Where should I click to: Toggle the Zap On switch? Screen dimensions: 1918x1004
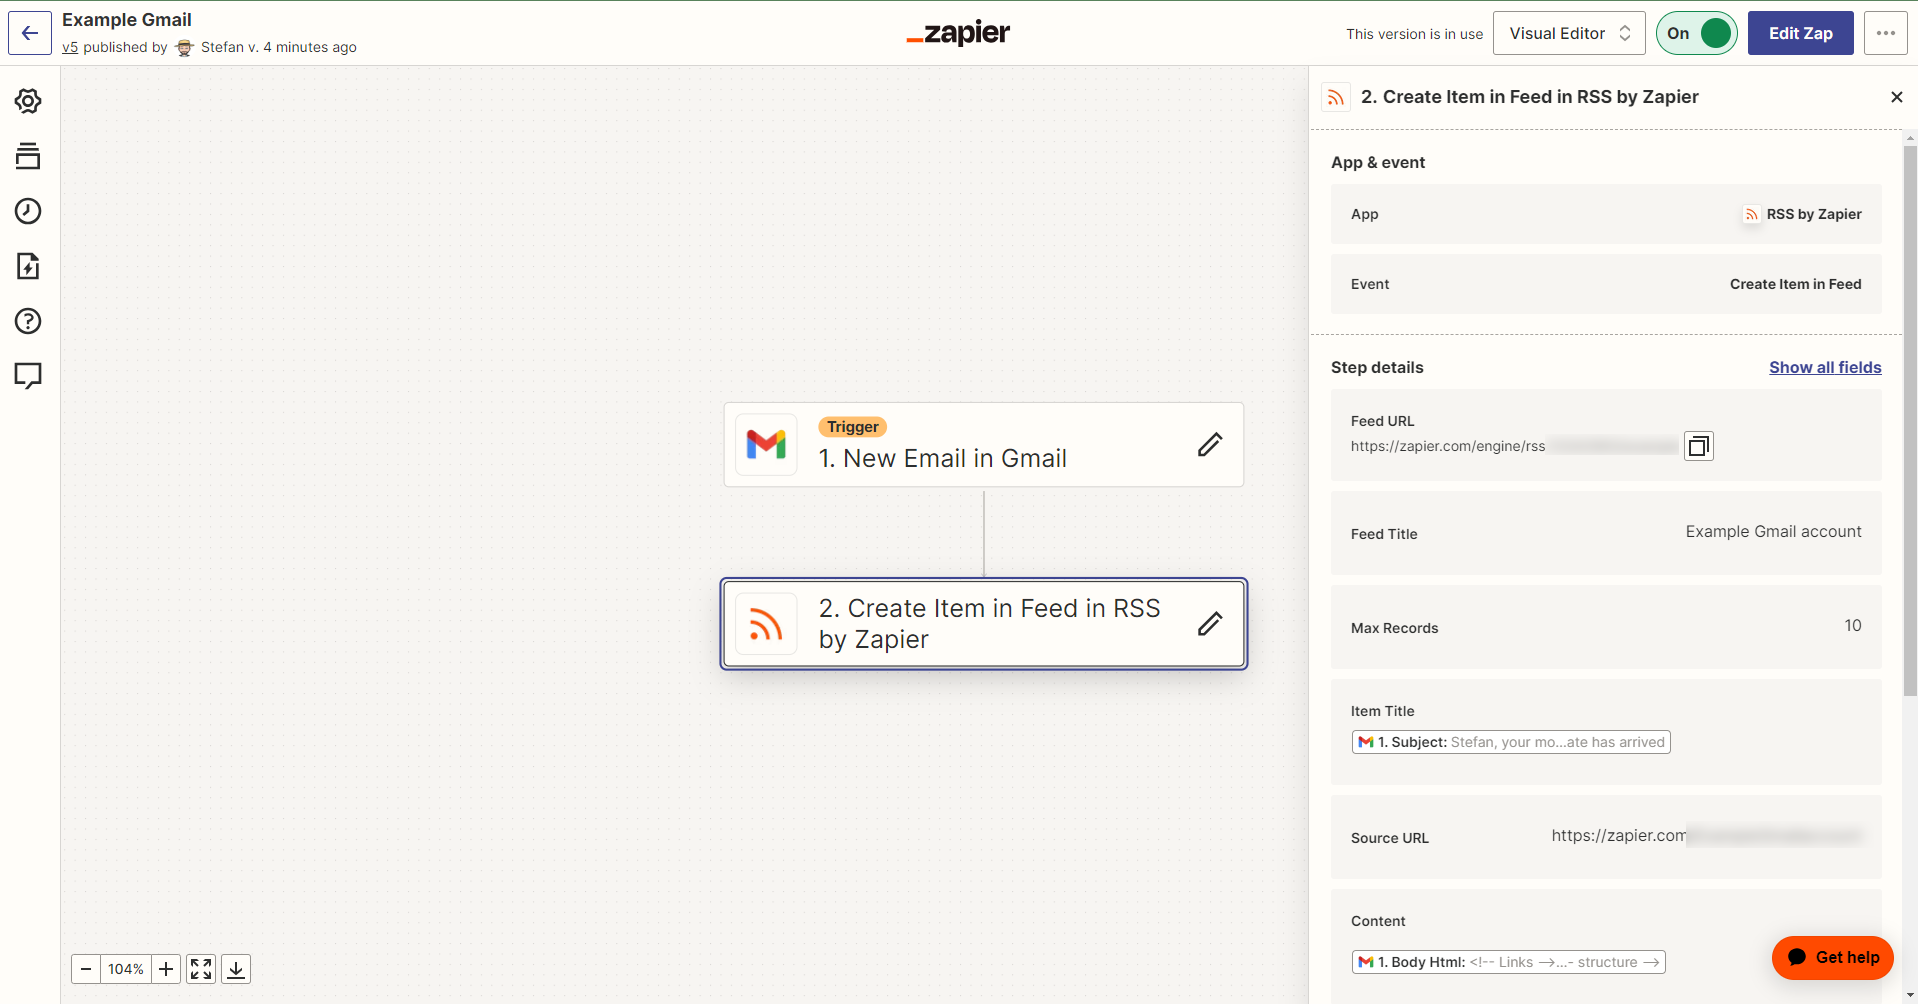[x=1697, y=33]
